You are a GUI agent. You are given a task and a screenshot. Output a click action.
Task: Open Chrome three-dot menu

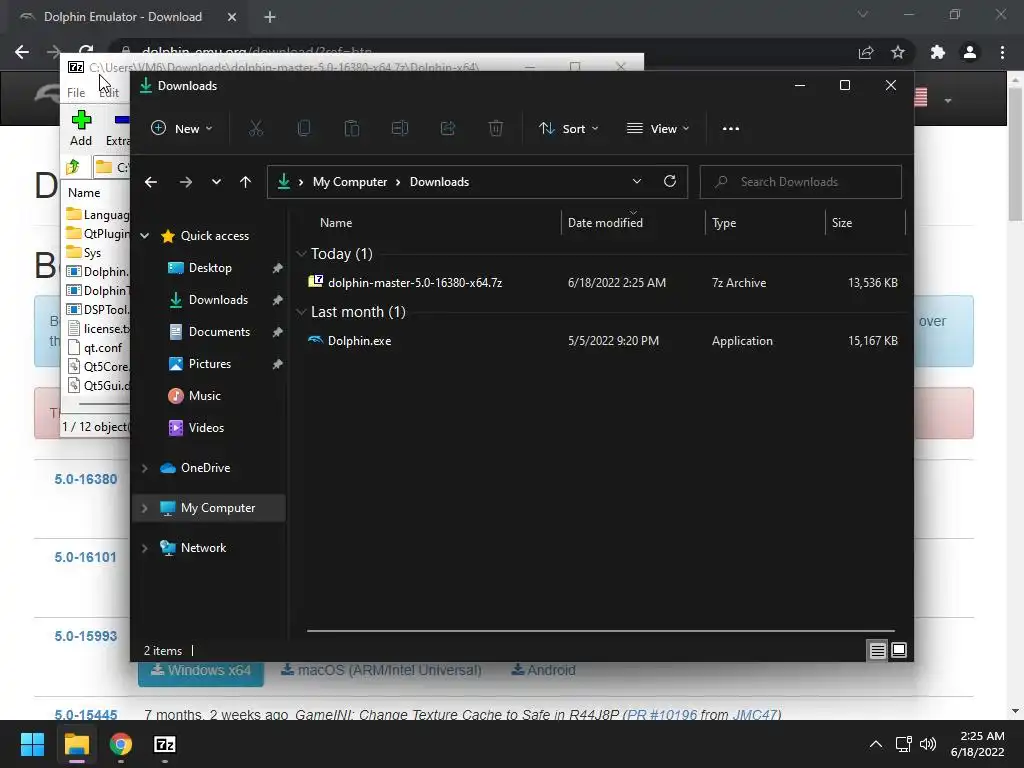1002,52
